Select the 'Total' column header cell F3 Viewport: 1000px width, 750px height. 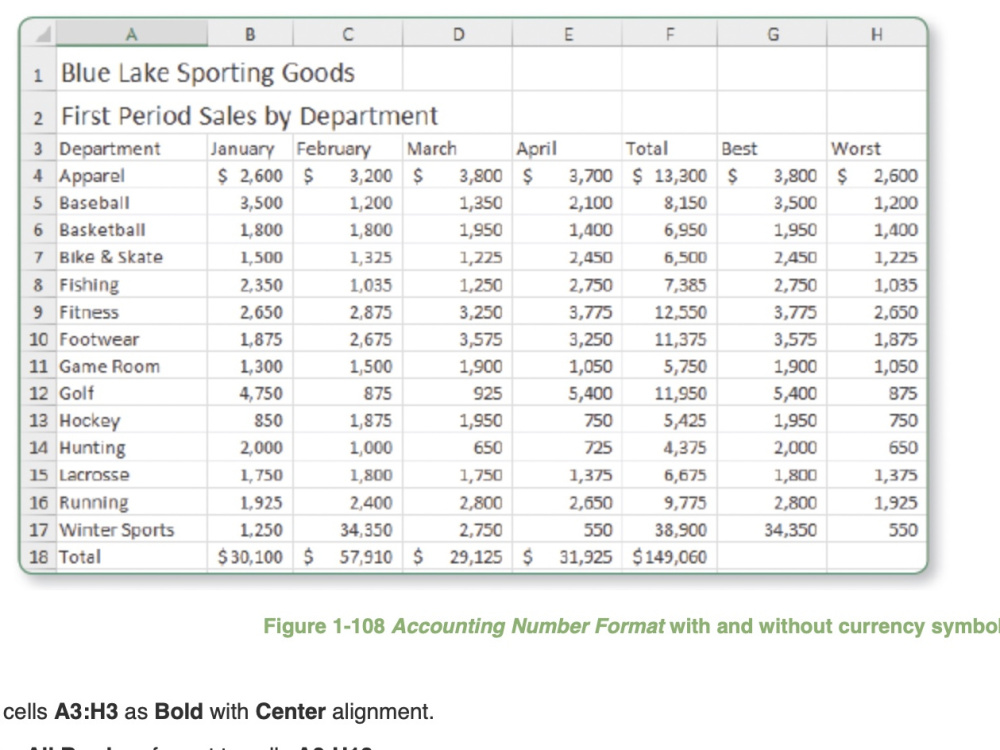coord(670,148)
